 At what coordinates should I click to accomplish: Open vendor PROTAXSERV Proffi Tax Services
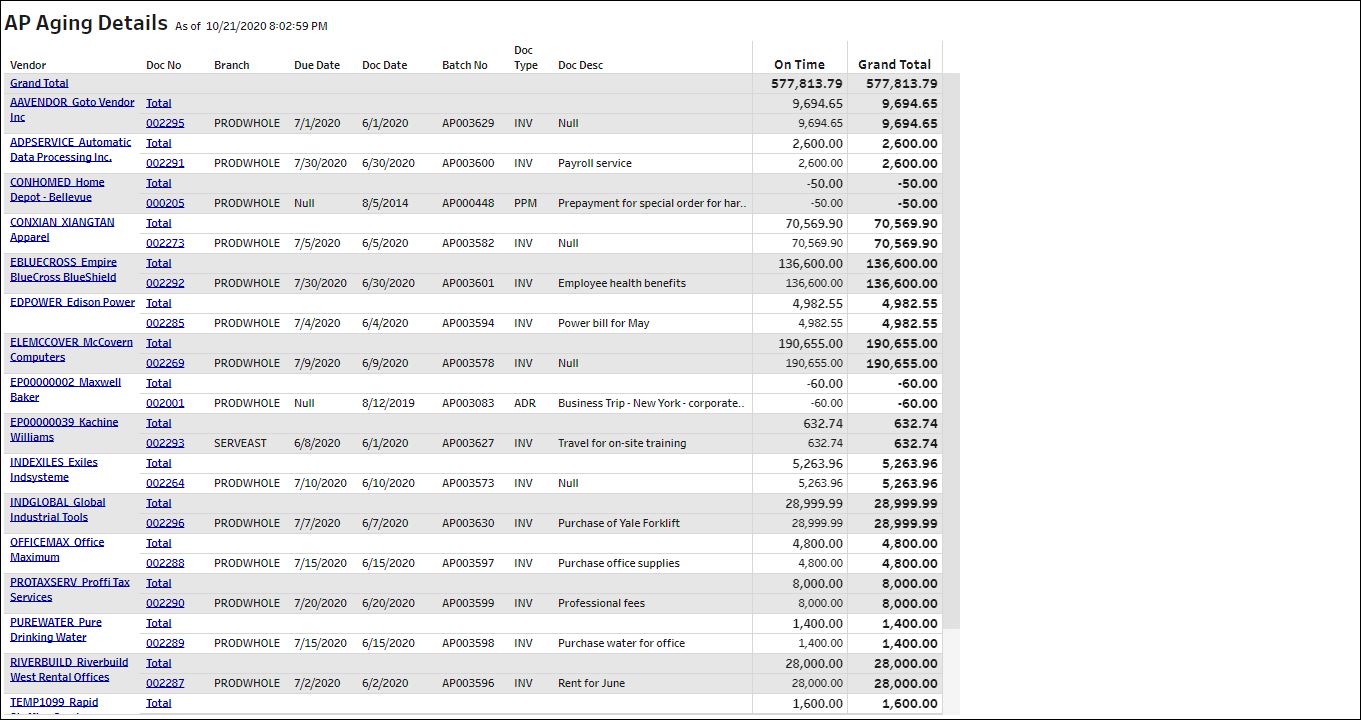70,589
